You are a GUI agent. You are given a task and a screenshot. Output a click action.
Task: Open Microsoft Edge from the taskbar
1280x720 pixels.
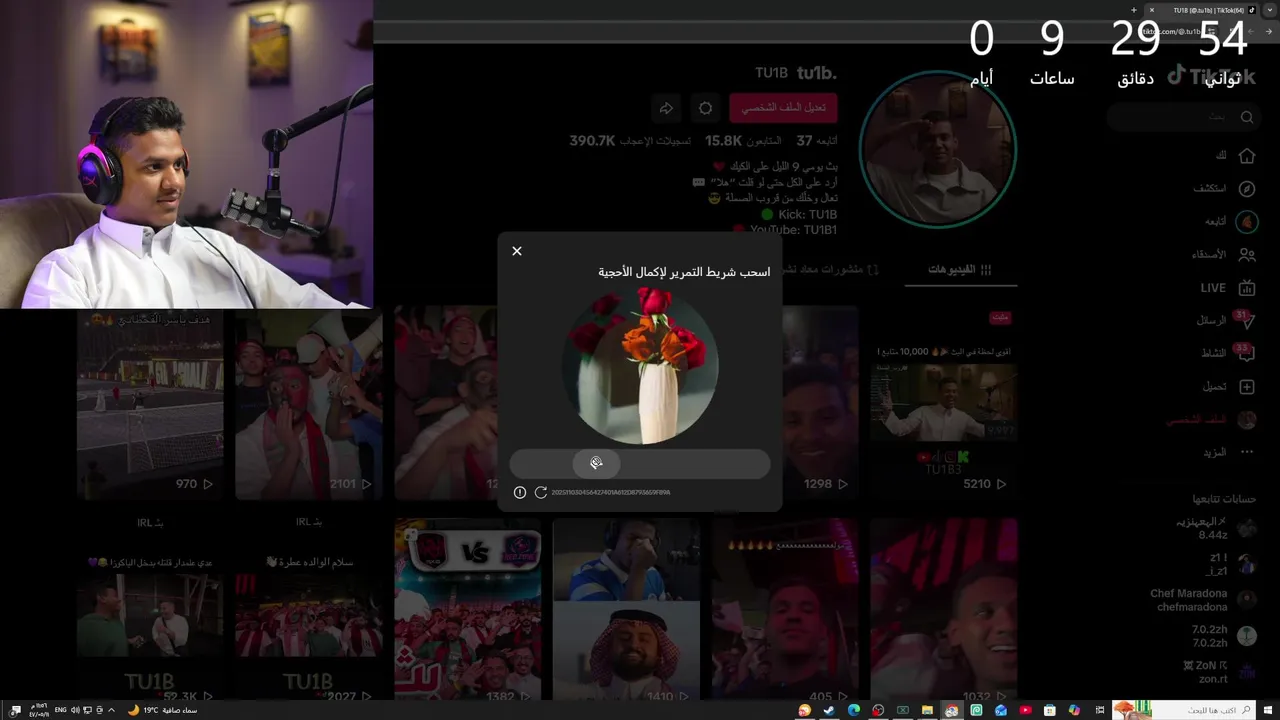[853, 710]
